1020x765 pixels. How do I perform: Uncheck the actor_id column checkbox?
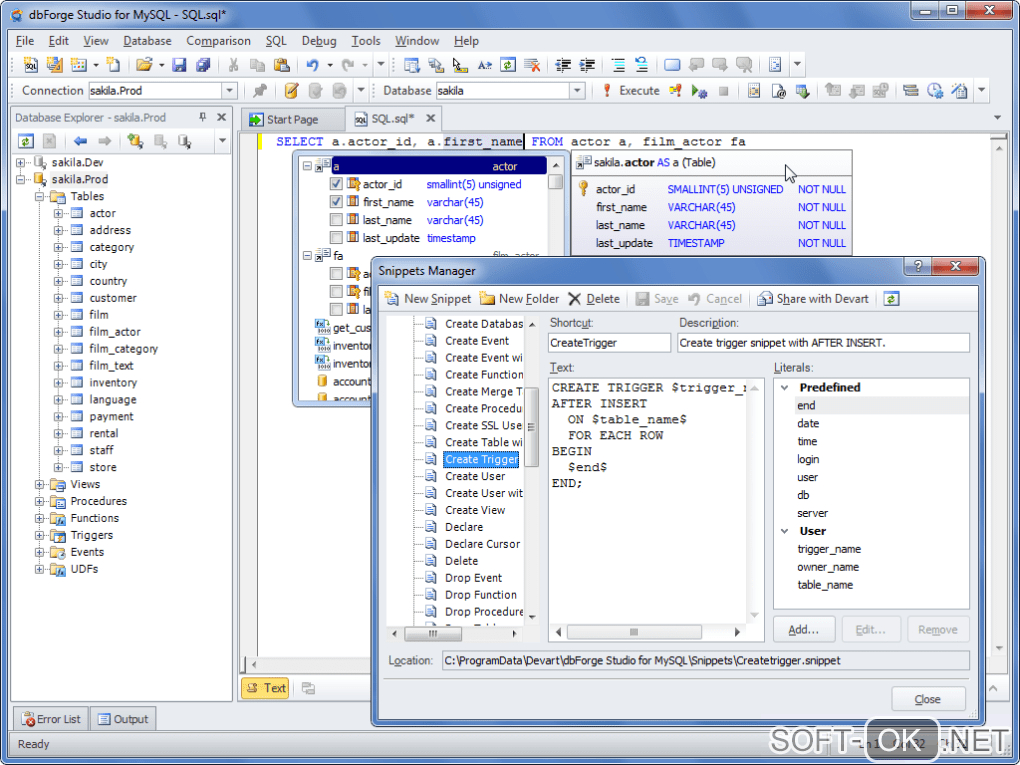click(x=337, y=184)
